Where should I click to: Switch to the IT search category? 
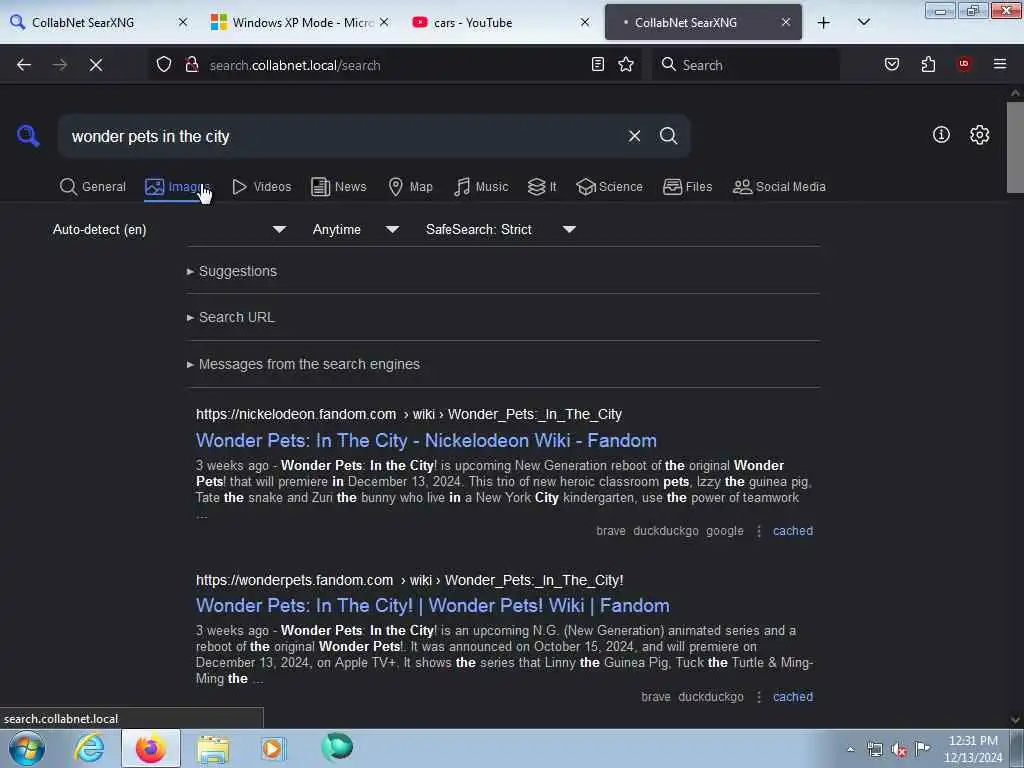541,187
